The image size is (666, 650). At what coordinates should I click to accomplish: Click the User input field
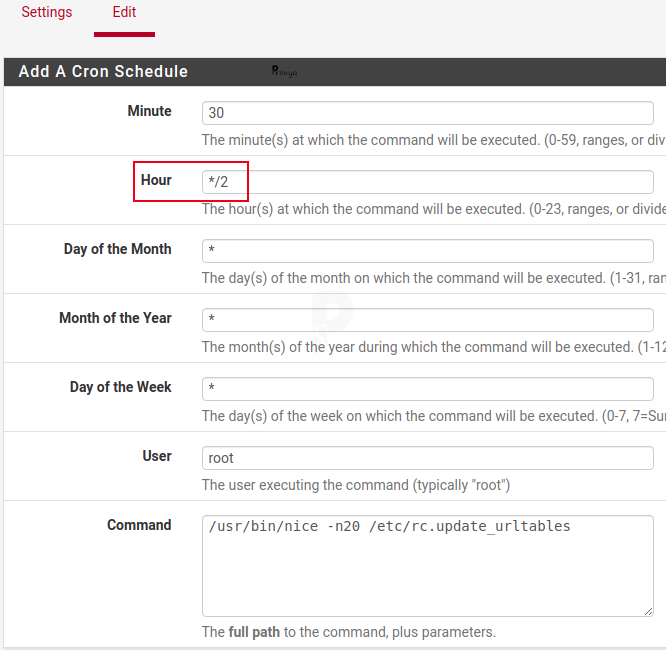[428, 458]
